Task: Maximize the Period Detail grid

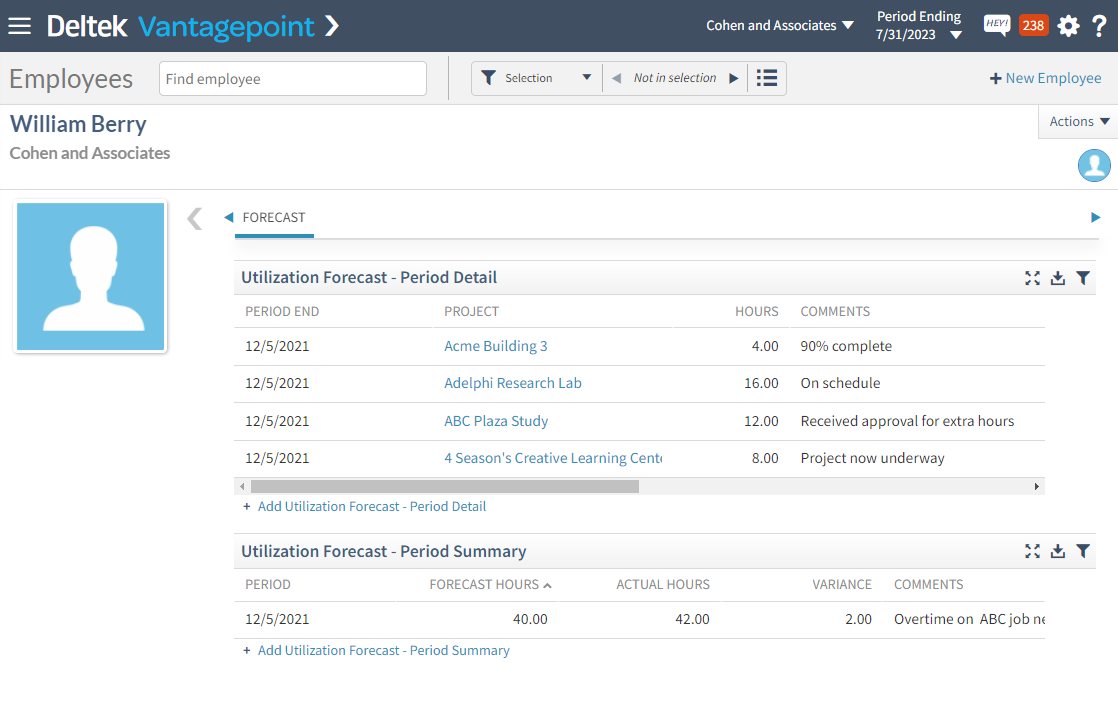Action: pos(1032,278)
